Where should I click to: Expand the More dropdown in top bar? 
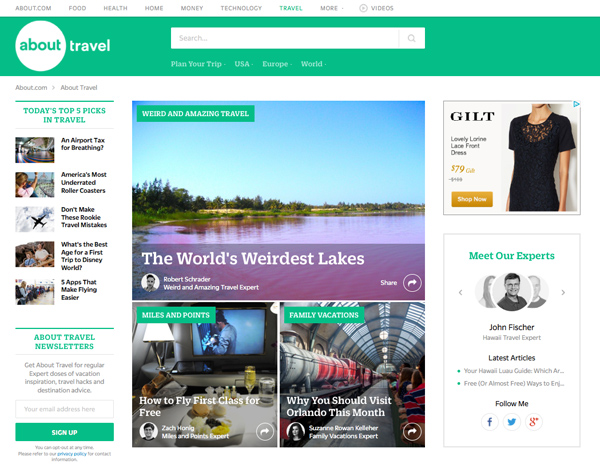click(331, 8)
